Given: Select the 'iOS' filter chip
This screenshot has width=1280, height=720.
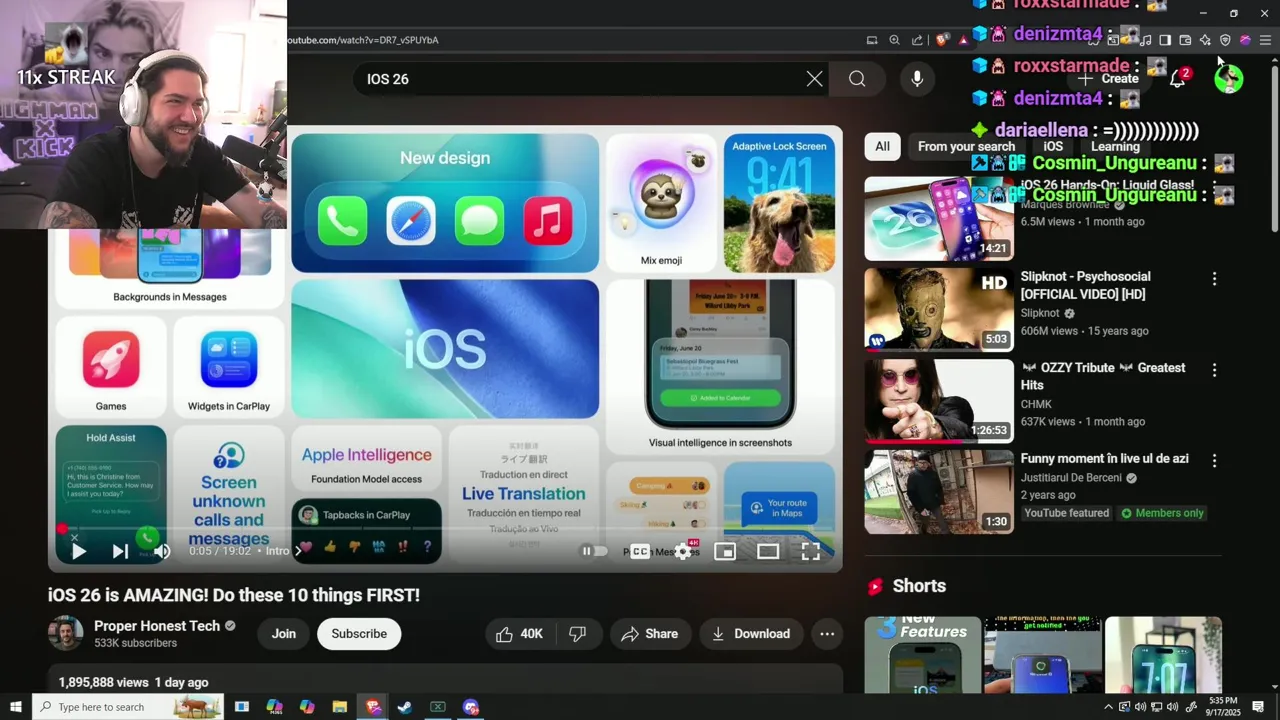Looking at the screenshot, I should 1053,146.
